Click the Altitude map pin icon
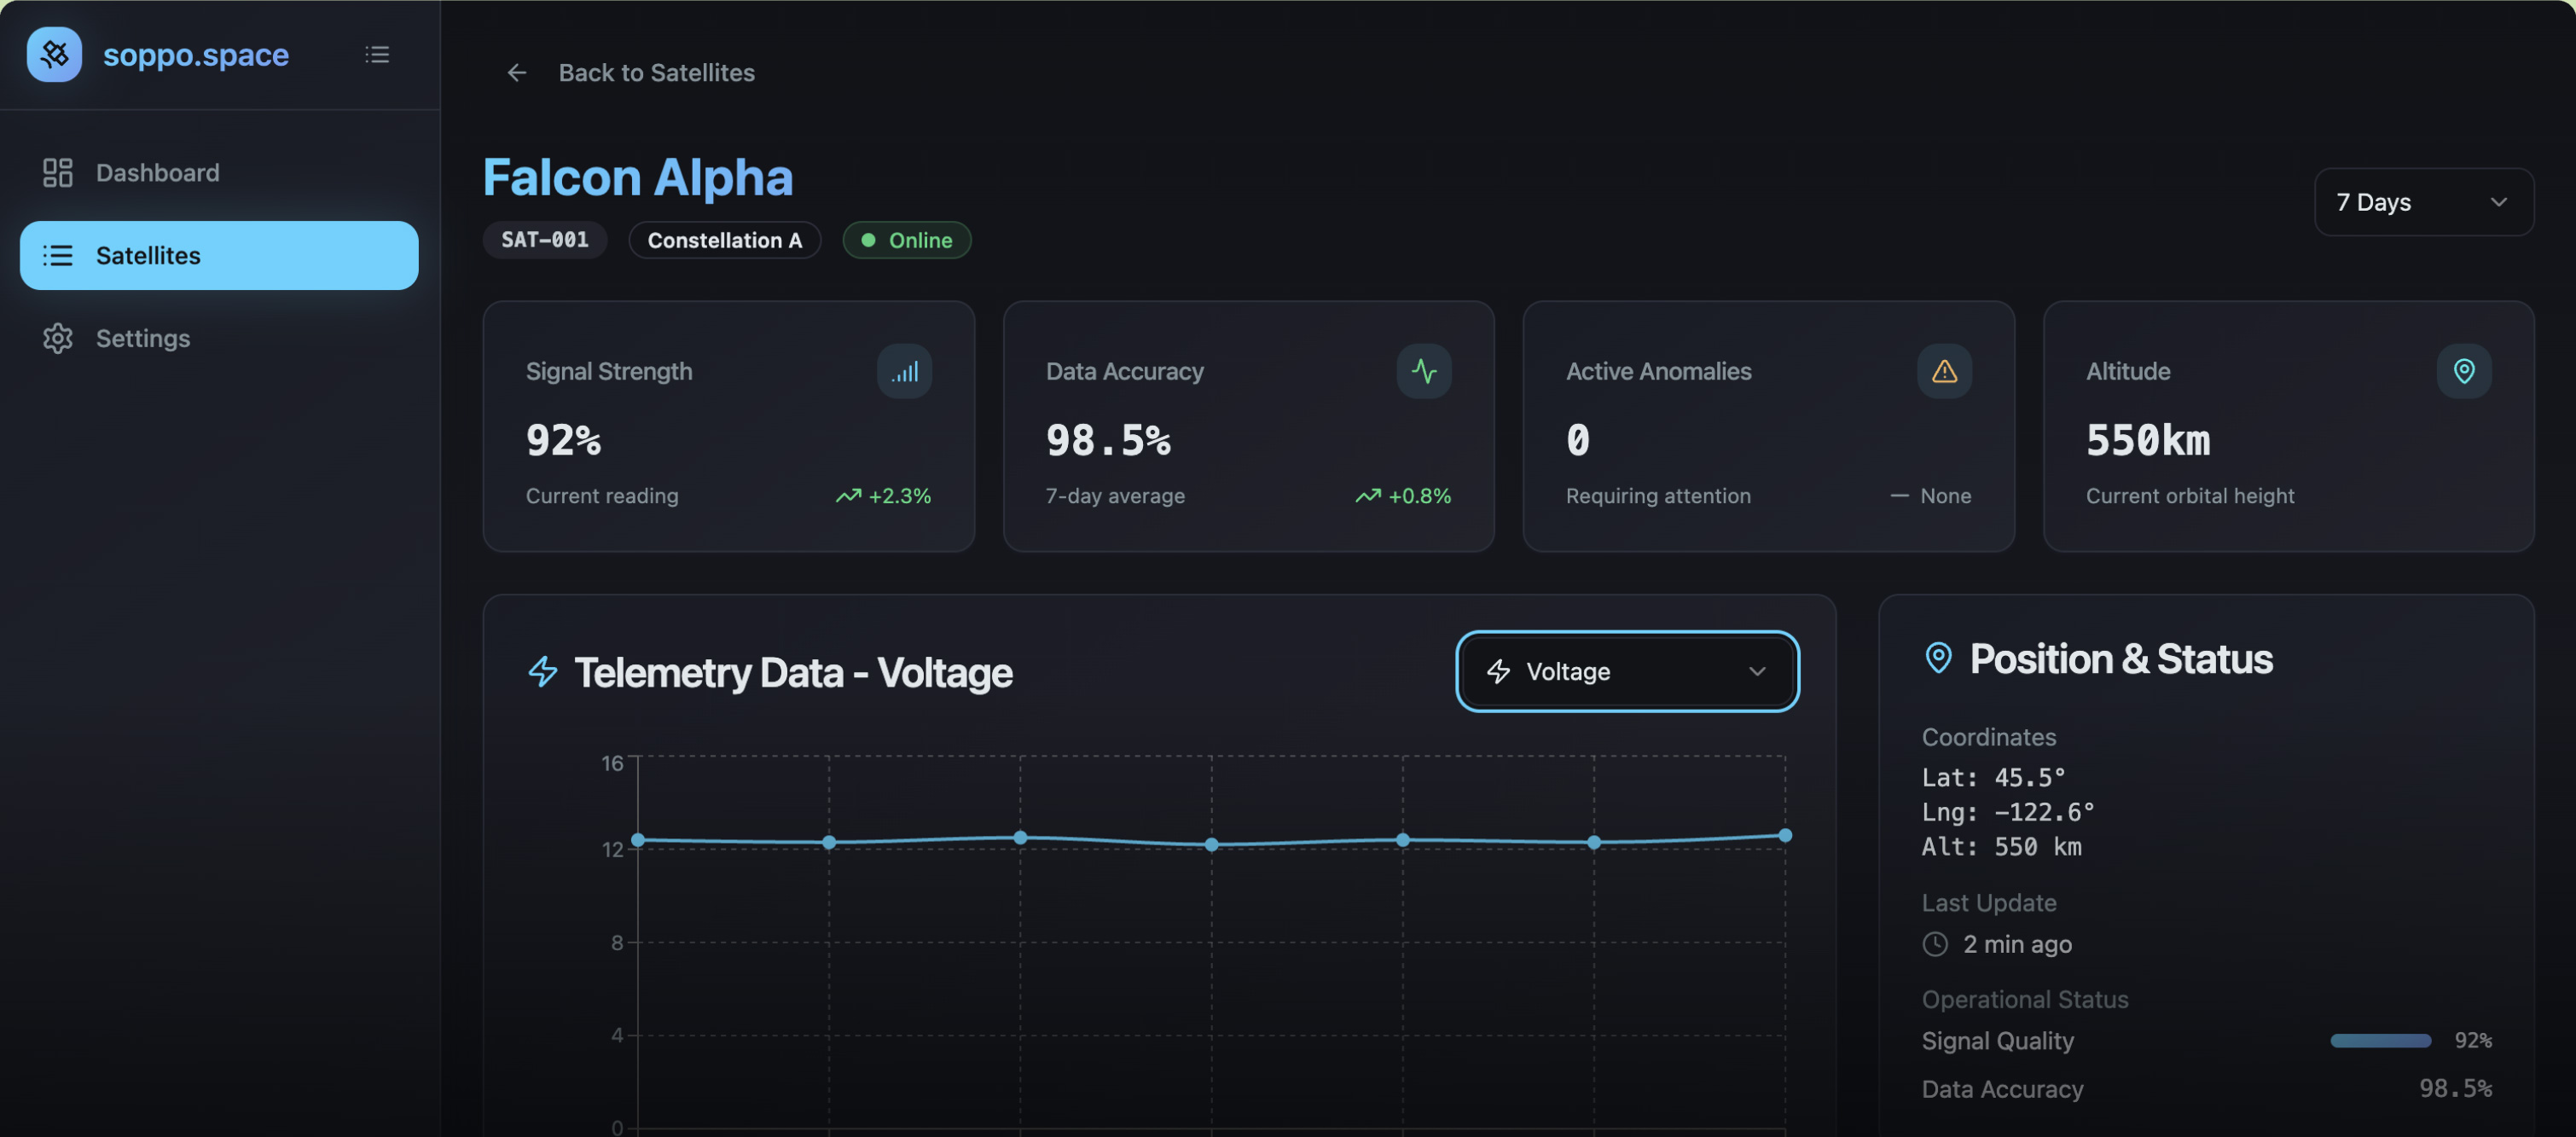 2463,371
